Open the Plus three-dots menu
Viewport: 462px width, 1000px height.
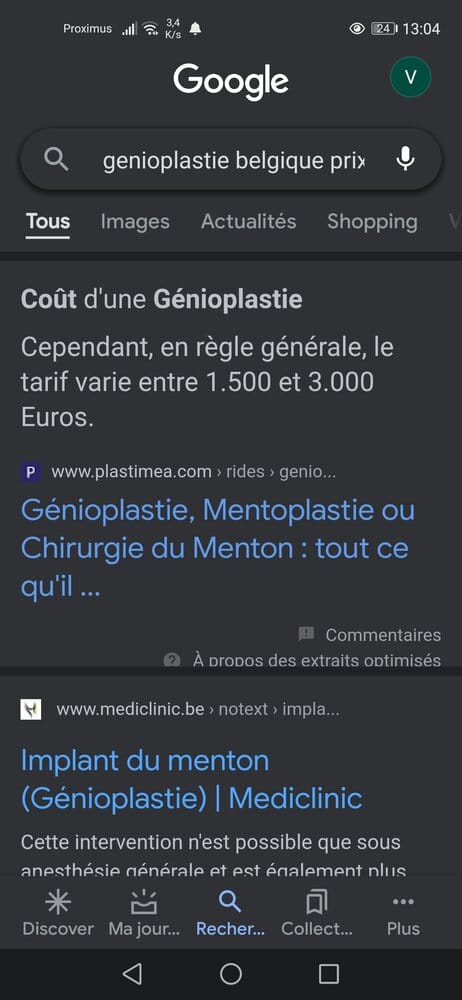click(x=403, y=902)
